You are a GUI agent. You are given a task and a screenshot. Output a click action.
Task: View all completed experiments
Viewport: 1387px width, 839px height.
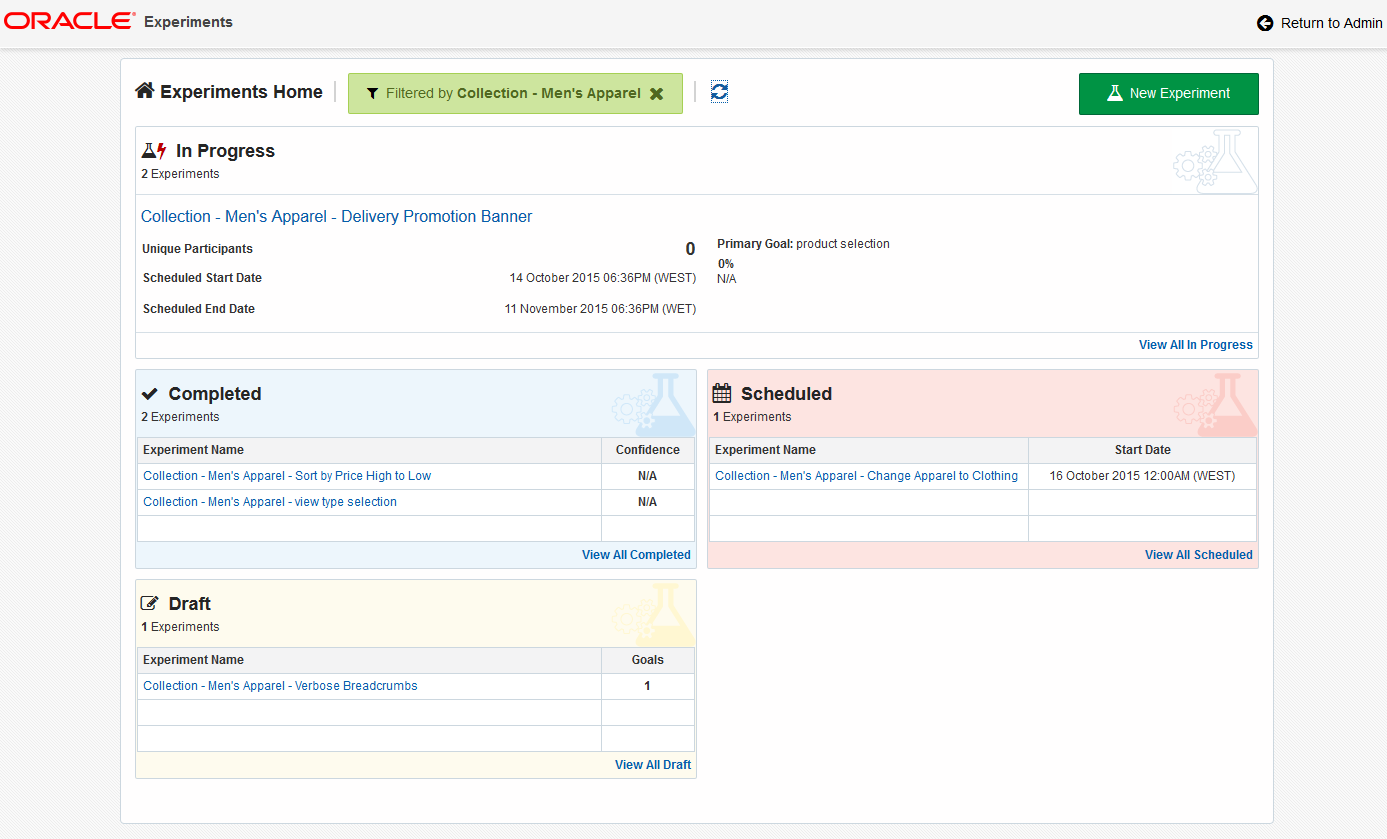tap(636, 555)
